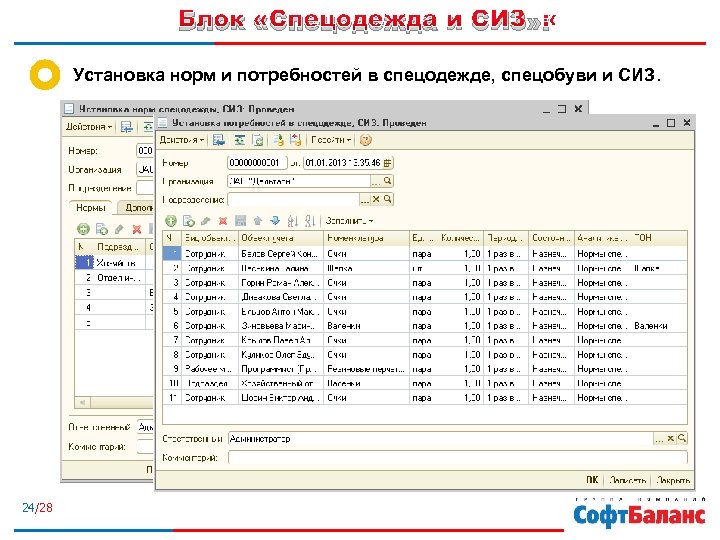Click the date field 01.01.2013
The image size is (720, 540).
[343, 163]
